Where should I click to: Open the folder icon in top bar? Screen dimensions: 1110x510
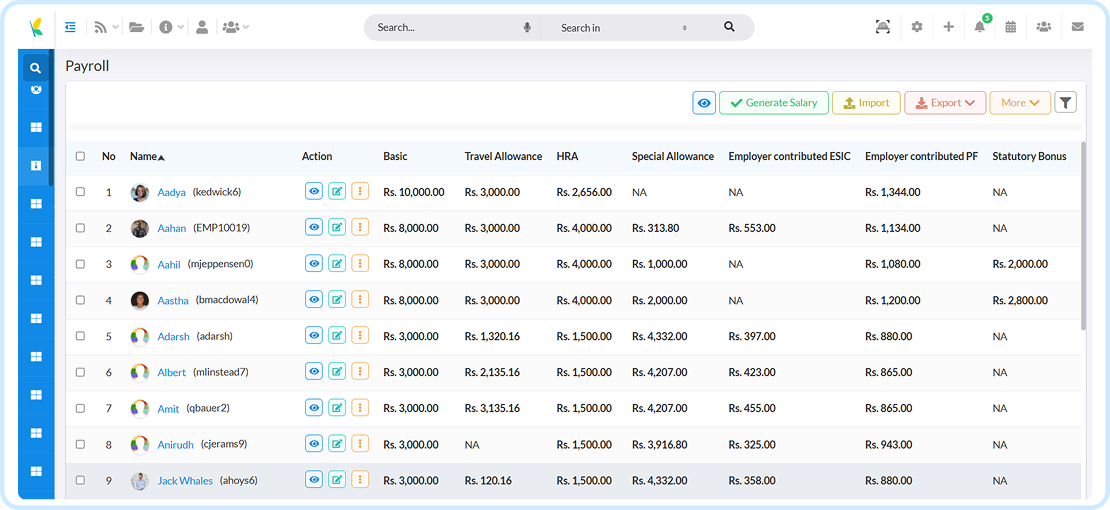click(x=137, y=27)
